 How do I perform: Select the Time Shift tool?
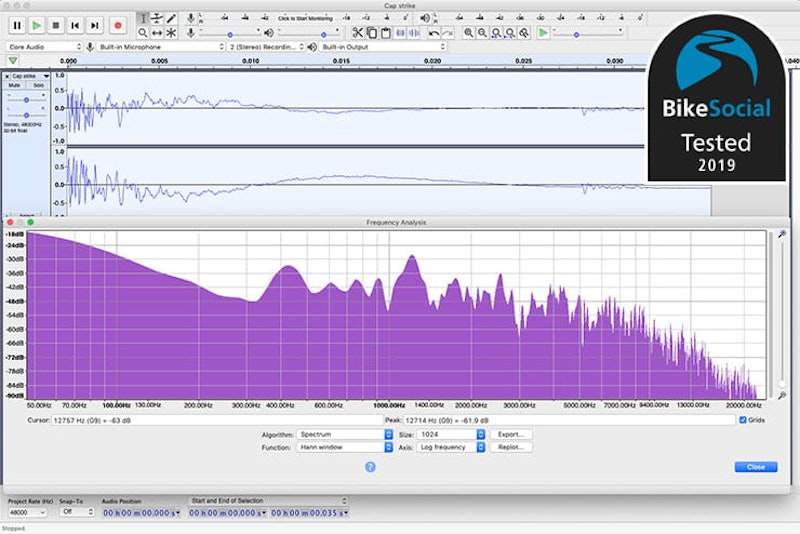(157, 33)
